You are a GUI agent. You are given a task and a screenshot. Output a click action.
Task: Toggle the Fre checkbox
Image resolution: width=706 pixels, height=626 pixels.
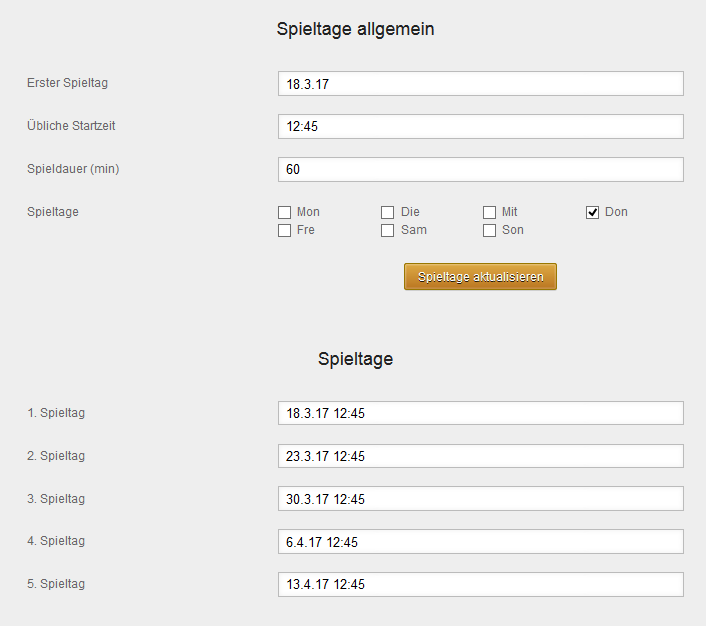(x=285, y=231)
